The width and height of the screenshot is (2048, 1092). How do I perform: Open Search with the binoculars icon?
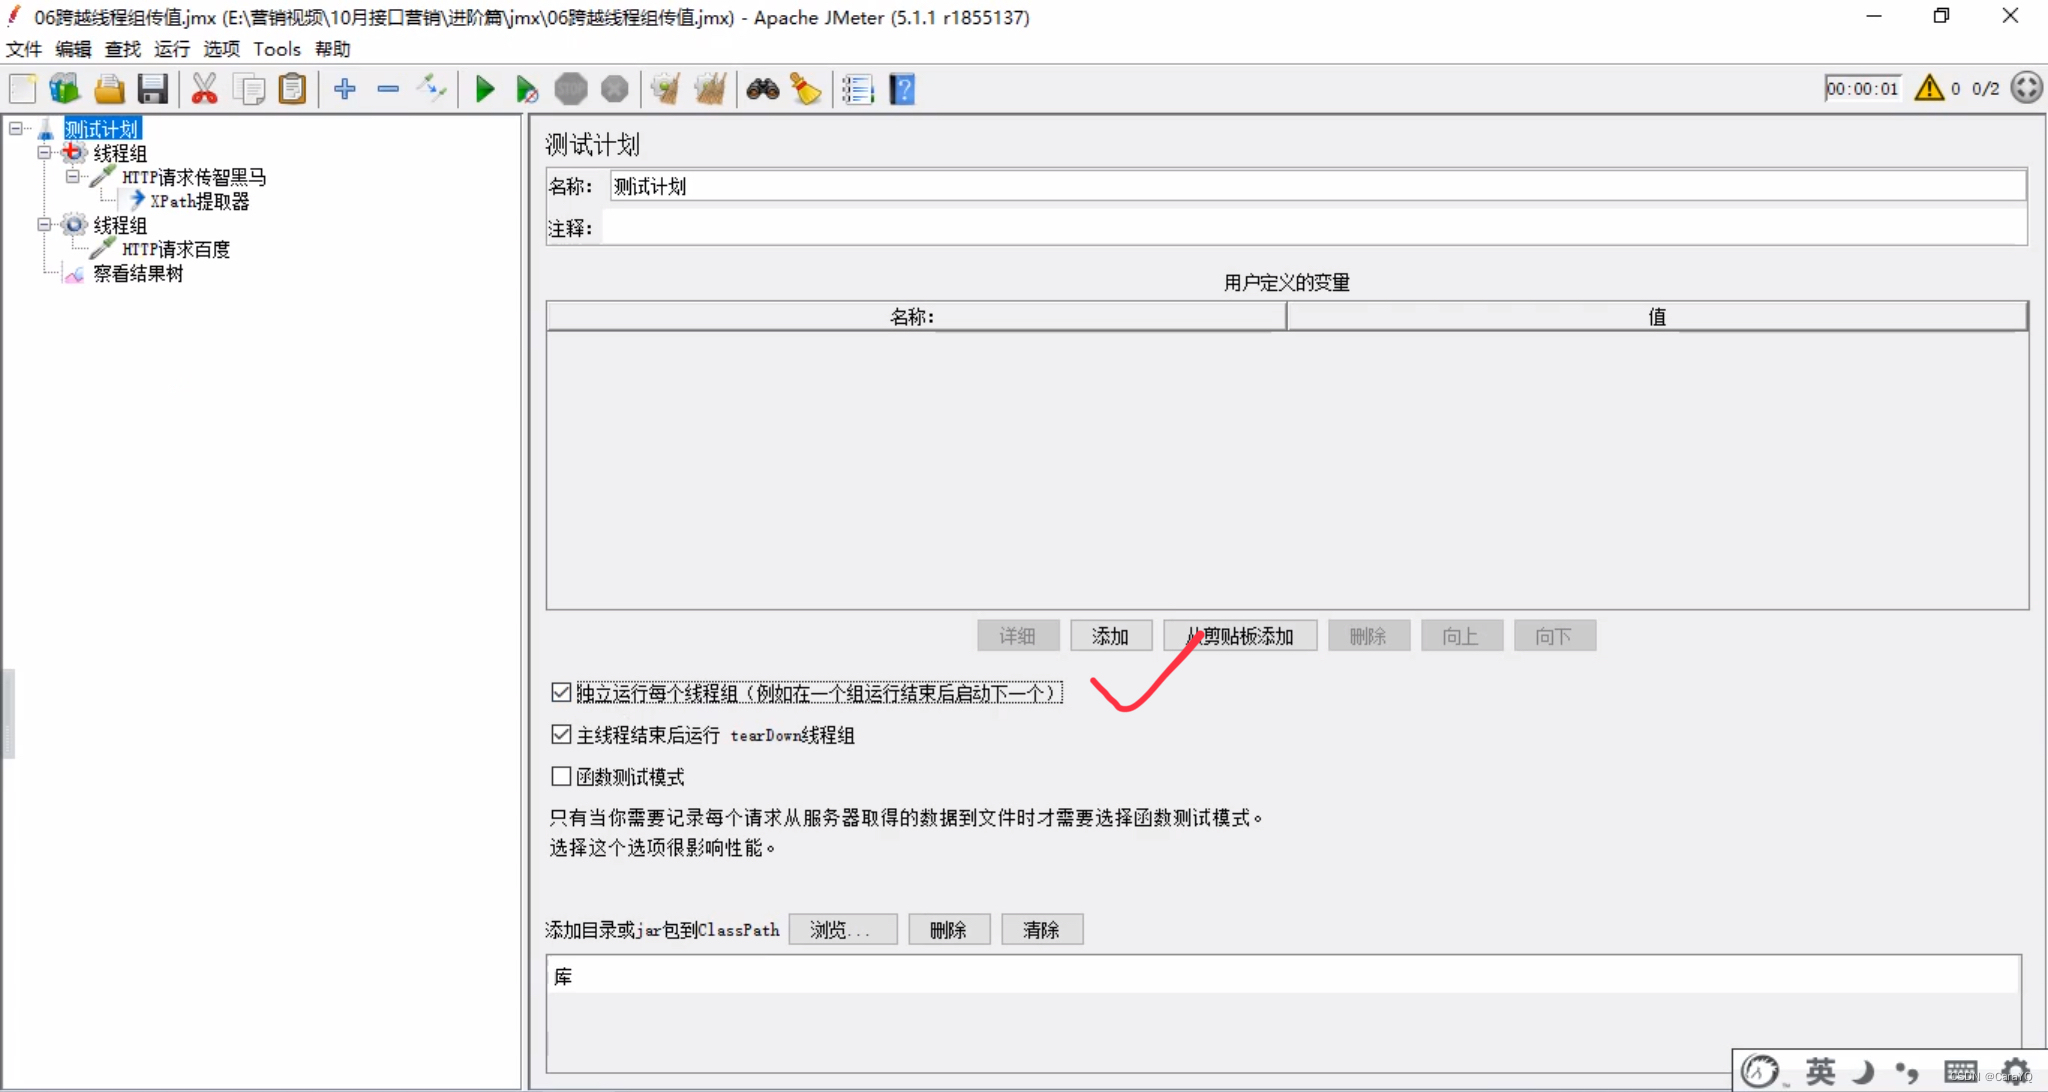point(763,89)
